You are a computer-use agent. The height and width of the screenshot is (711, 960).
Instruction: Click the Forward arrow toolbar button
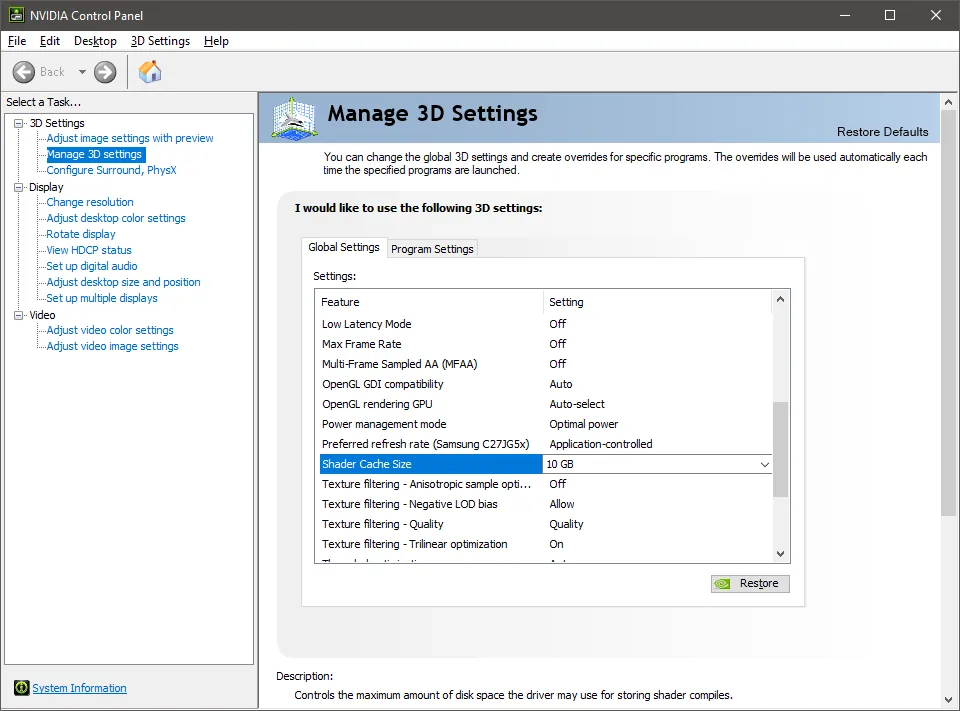point(105,72)
